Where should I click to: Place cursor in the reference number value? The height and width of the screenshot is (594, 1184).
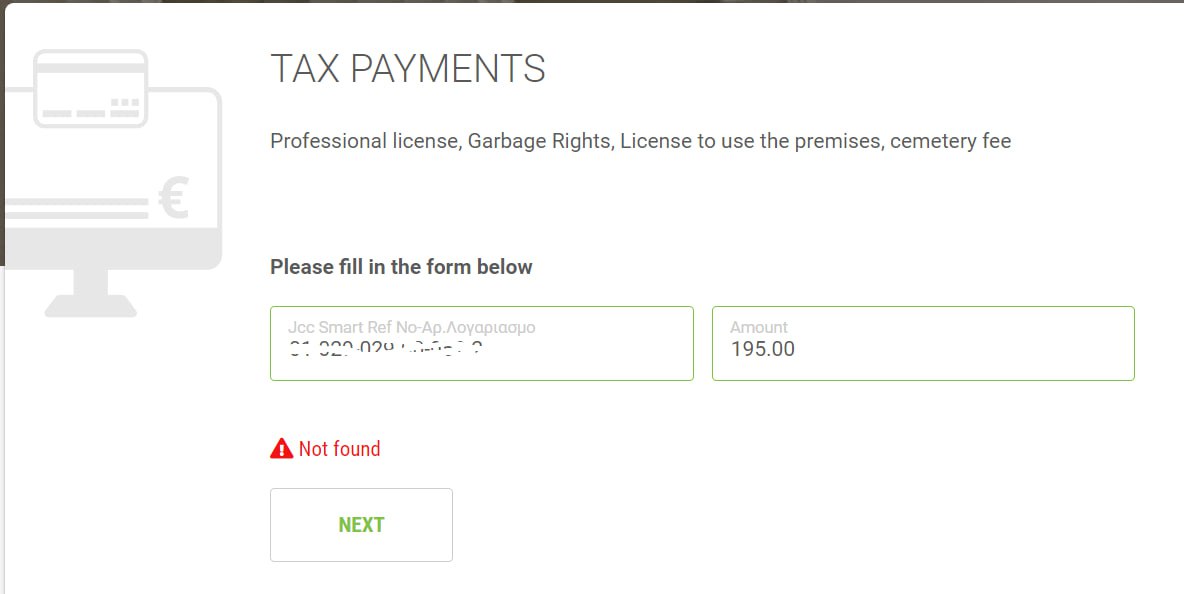(x=385, y=350)
